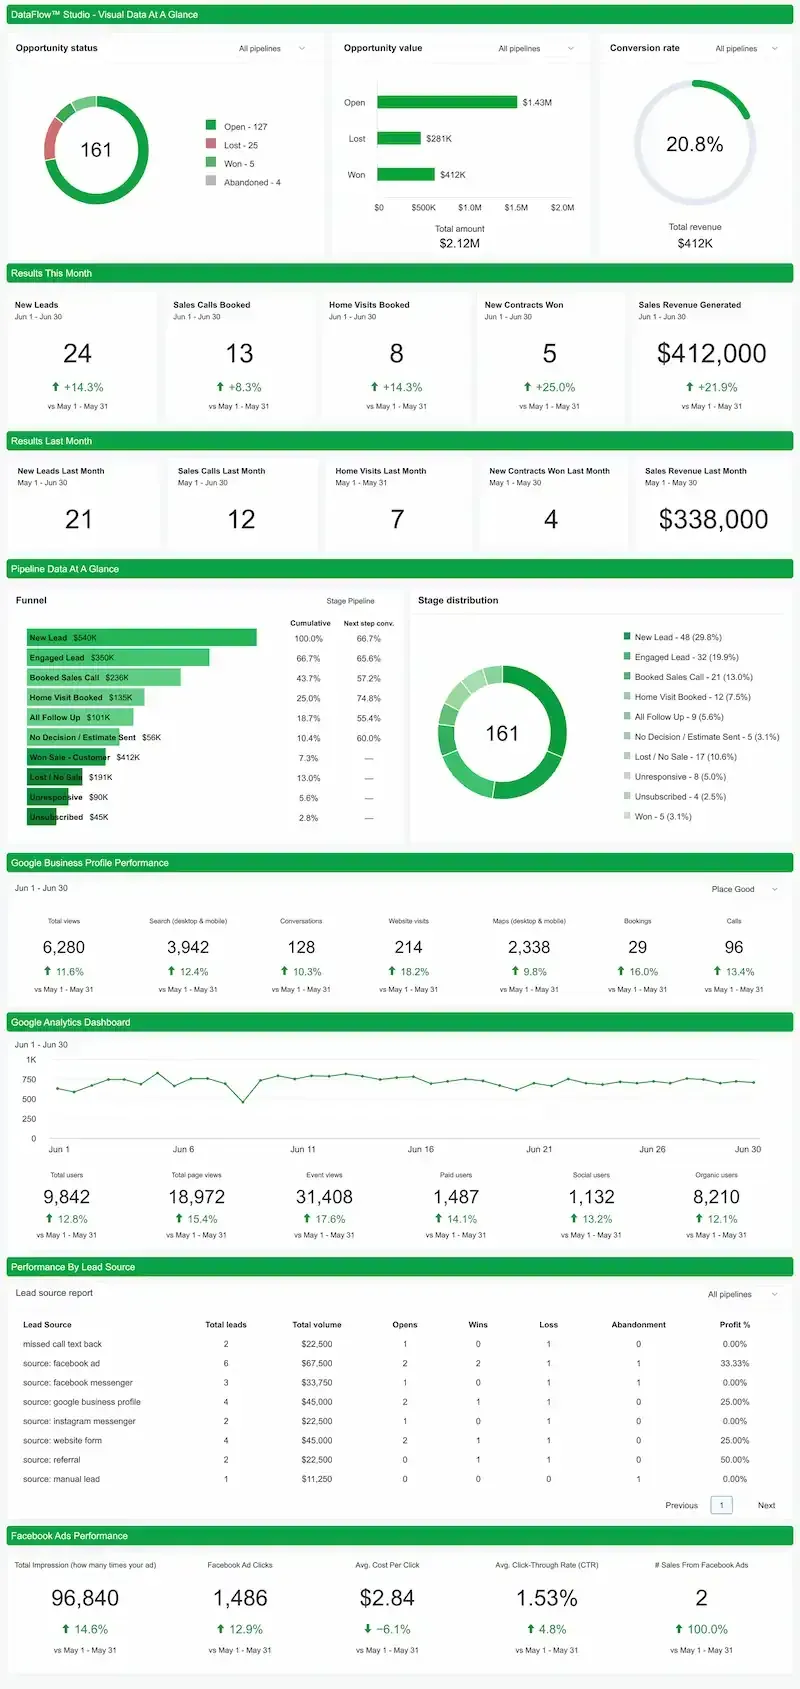Screen dimensions: 800x1689
Task: Click the arrow icon next to Calls 13.4%
Action: 717,971
